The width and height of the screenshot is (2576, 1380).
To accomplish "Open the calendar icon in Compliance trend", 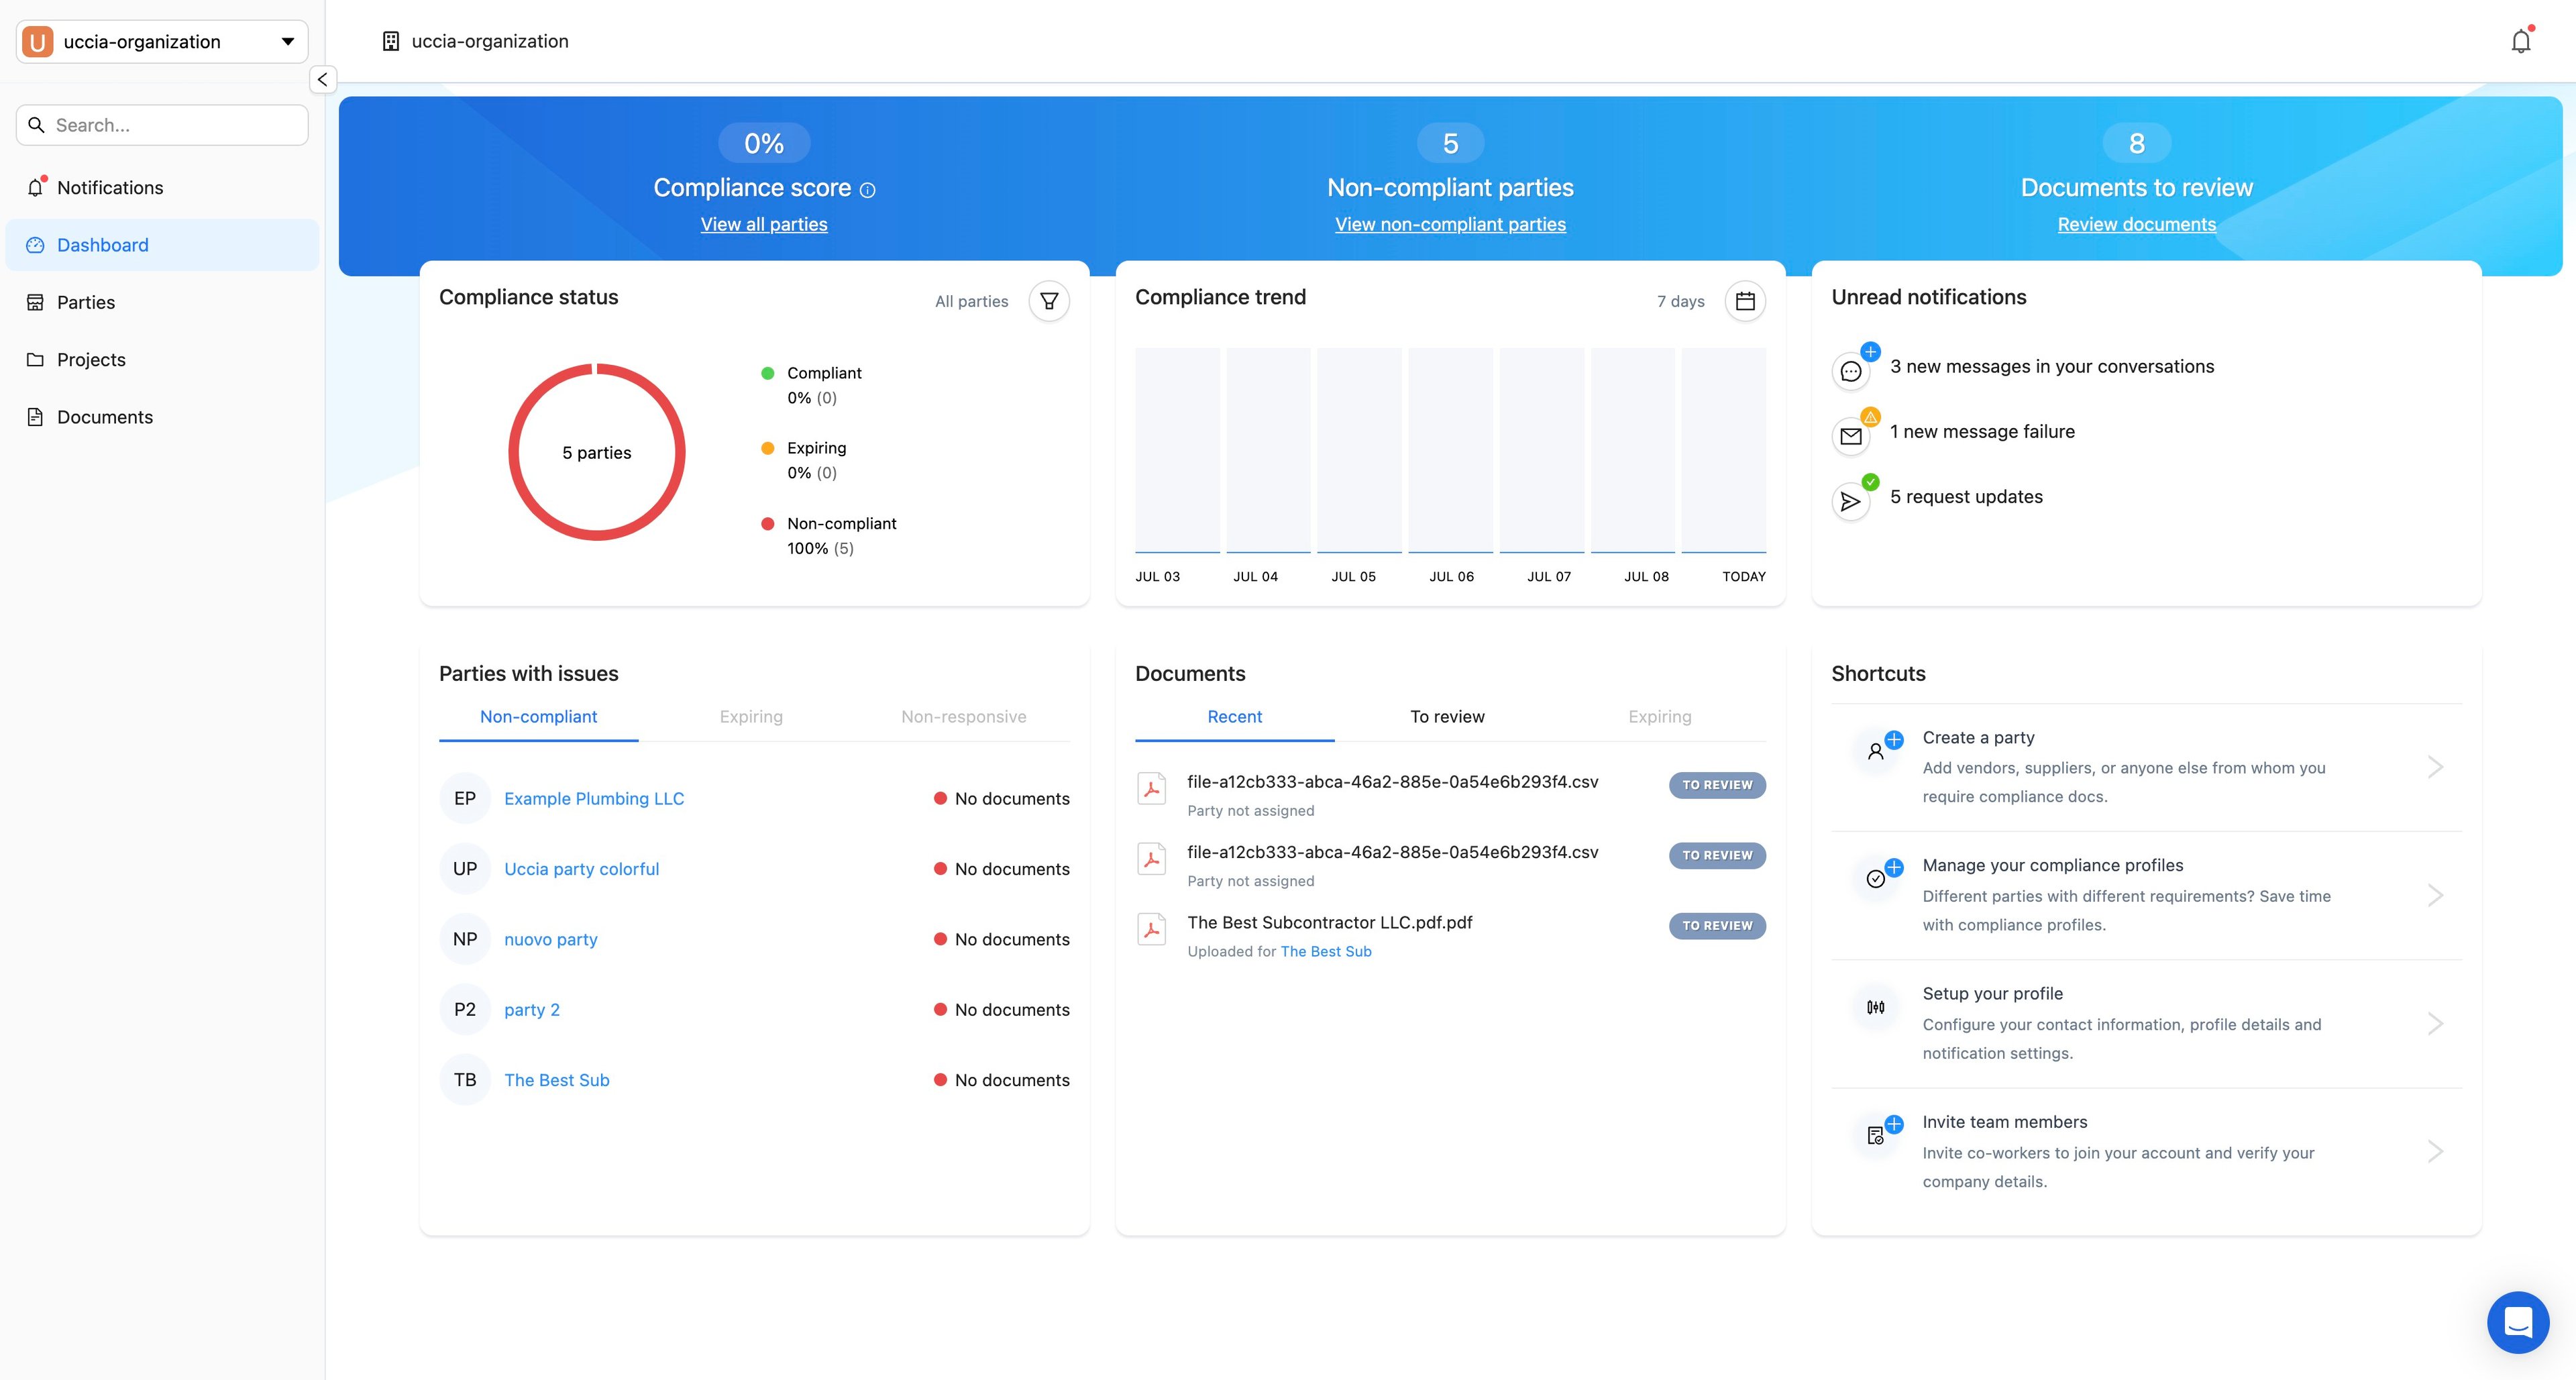I will pyautogui.click(x=1745, y=301).
